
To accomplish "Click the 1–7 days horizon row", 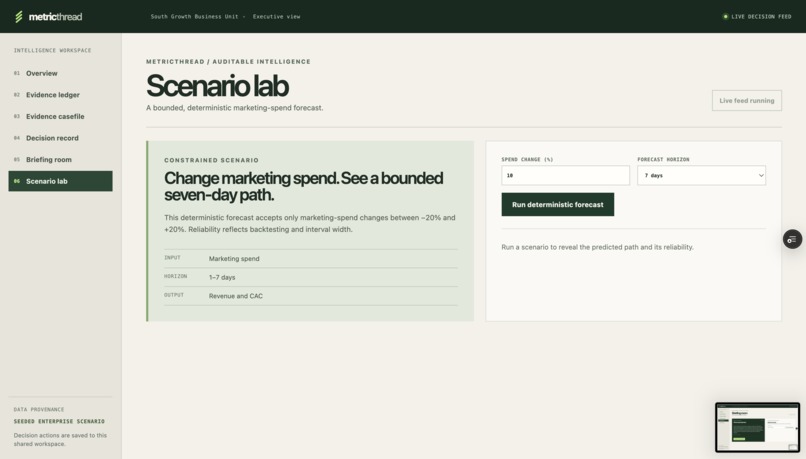I will tap(310, 277).
